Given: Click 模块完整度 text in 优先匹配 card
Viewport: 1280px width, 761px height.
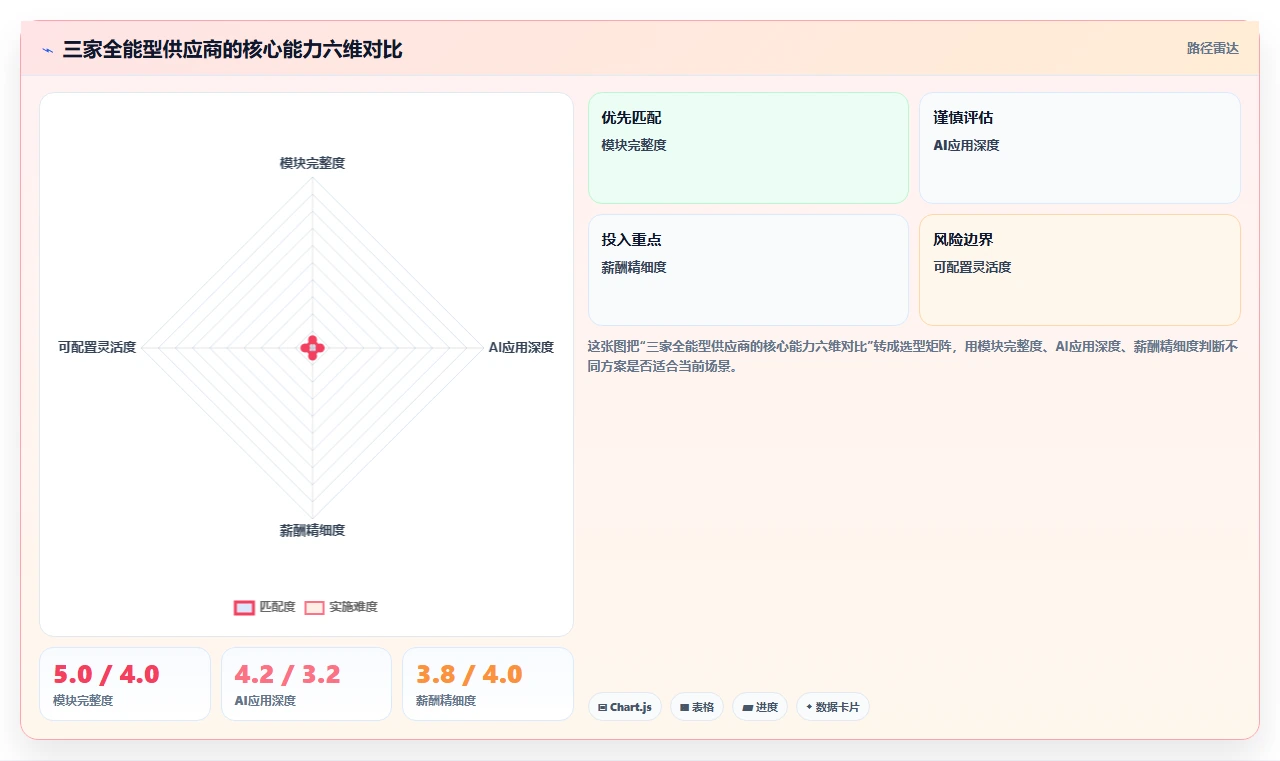Looking at the screenshot, I should [x=634, y=145].
